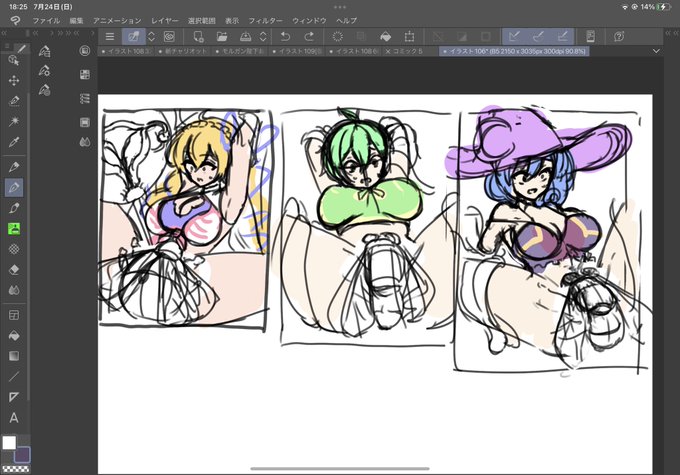Select the Text tool
680x475 pixels.
click(14, 418)
